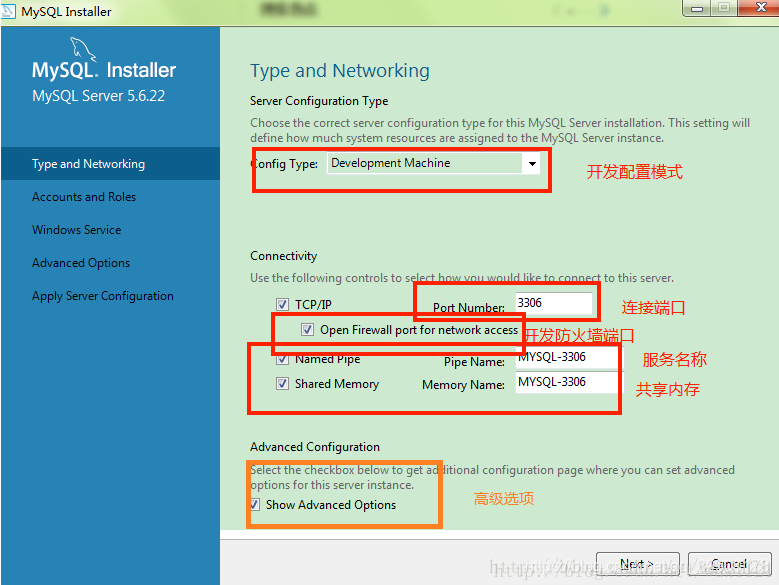The height and width of the screenshot is (585, 779).
Task: Toggle Open Firewall port for network access
Action: tap(308, 330)
